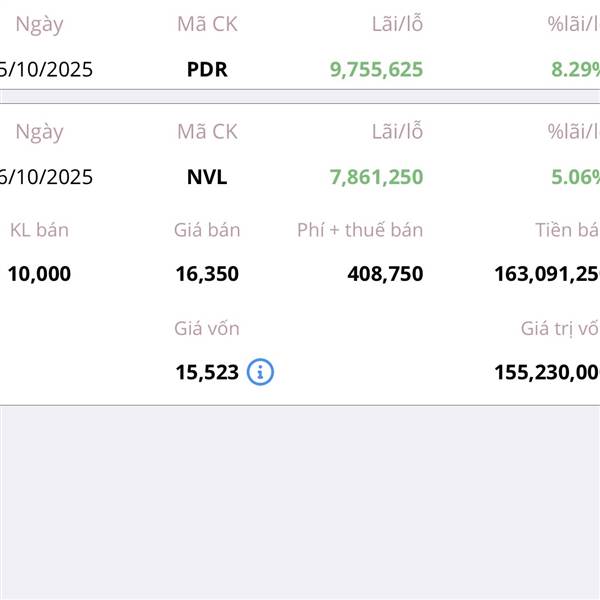The height and width of the screenshot is (600, 600).
Task: Tap the 8.29% profit percentage for PDR
Action: 575,69
